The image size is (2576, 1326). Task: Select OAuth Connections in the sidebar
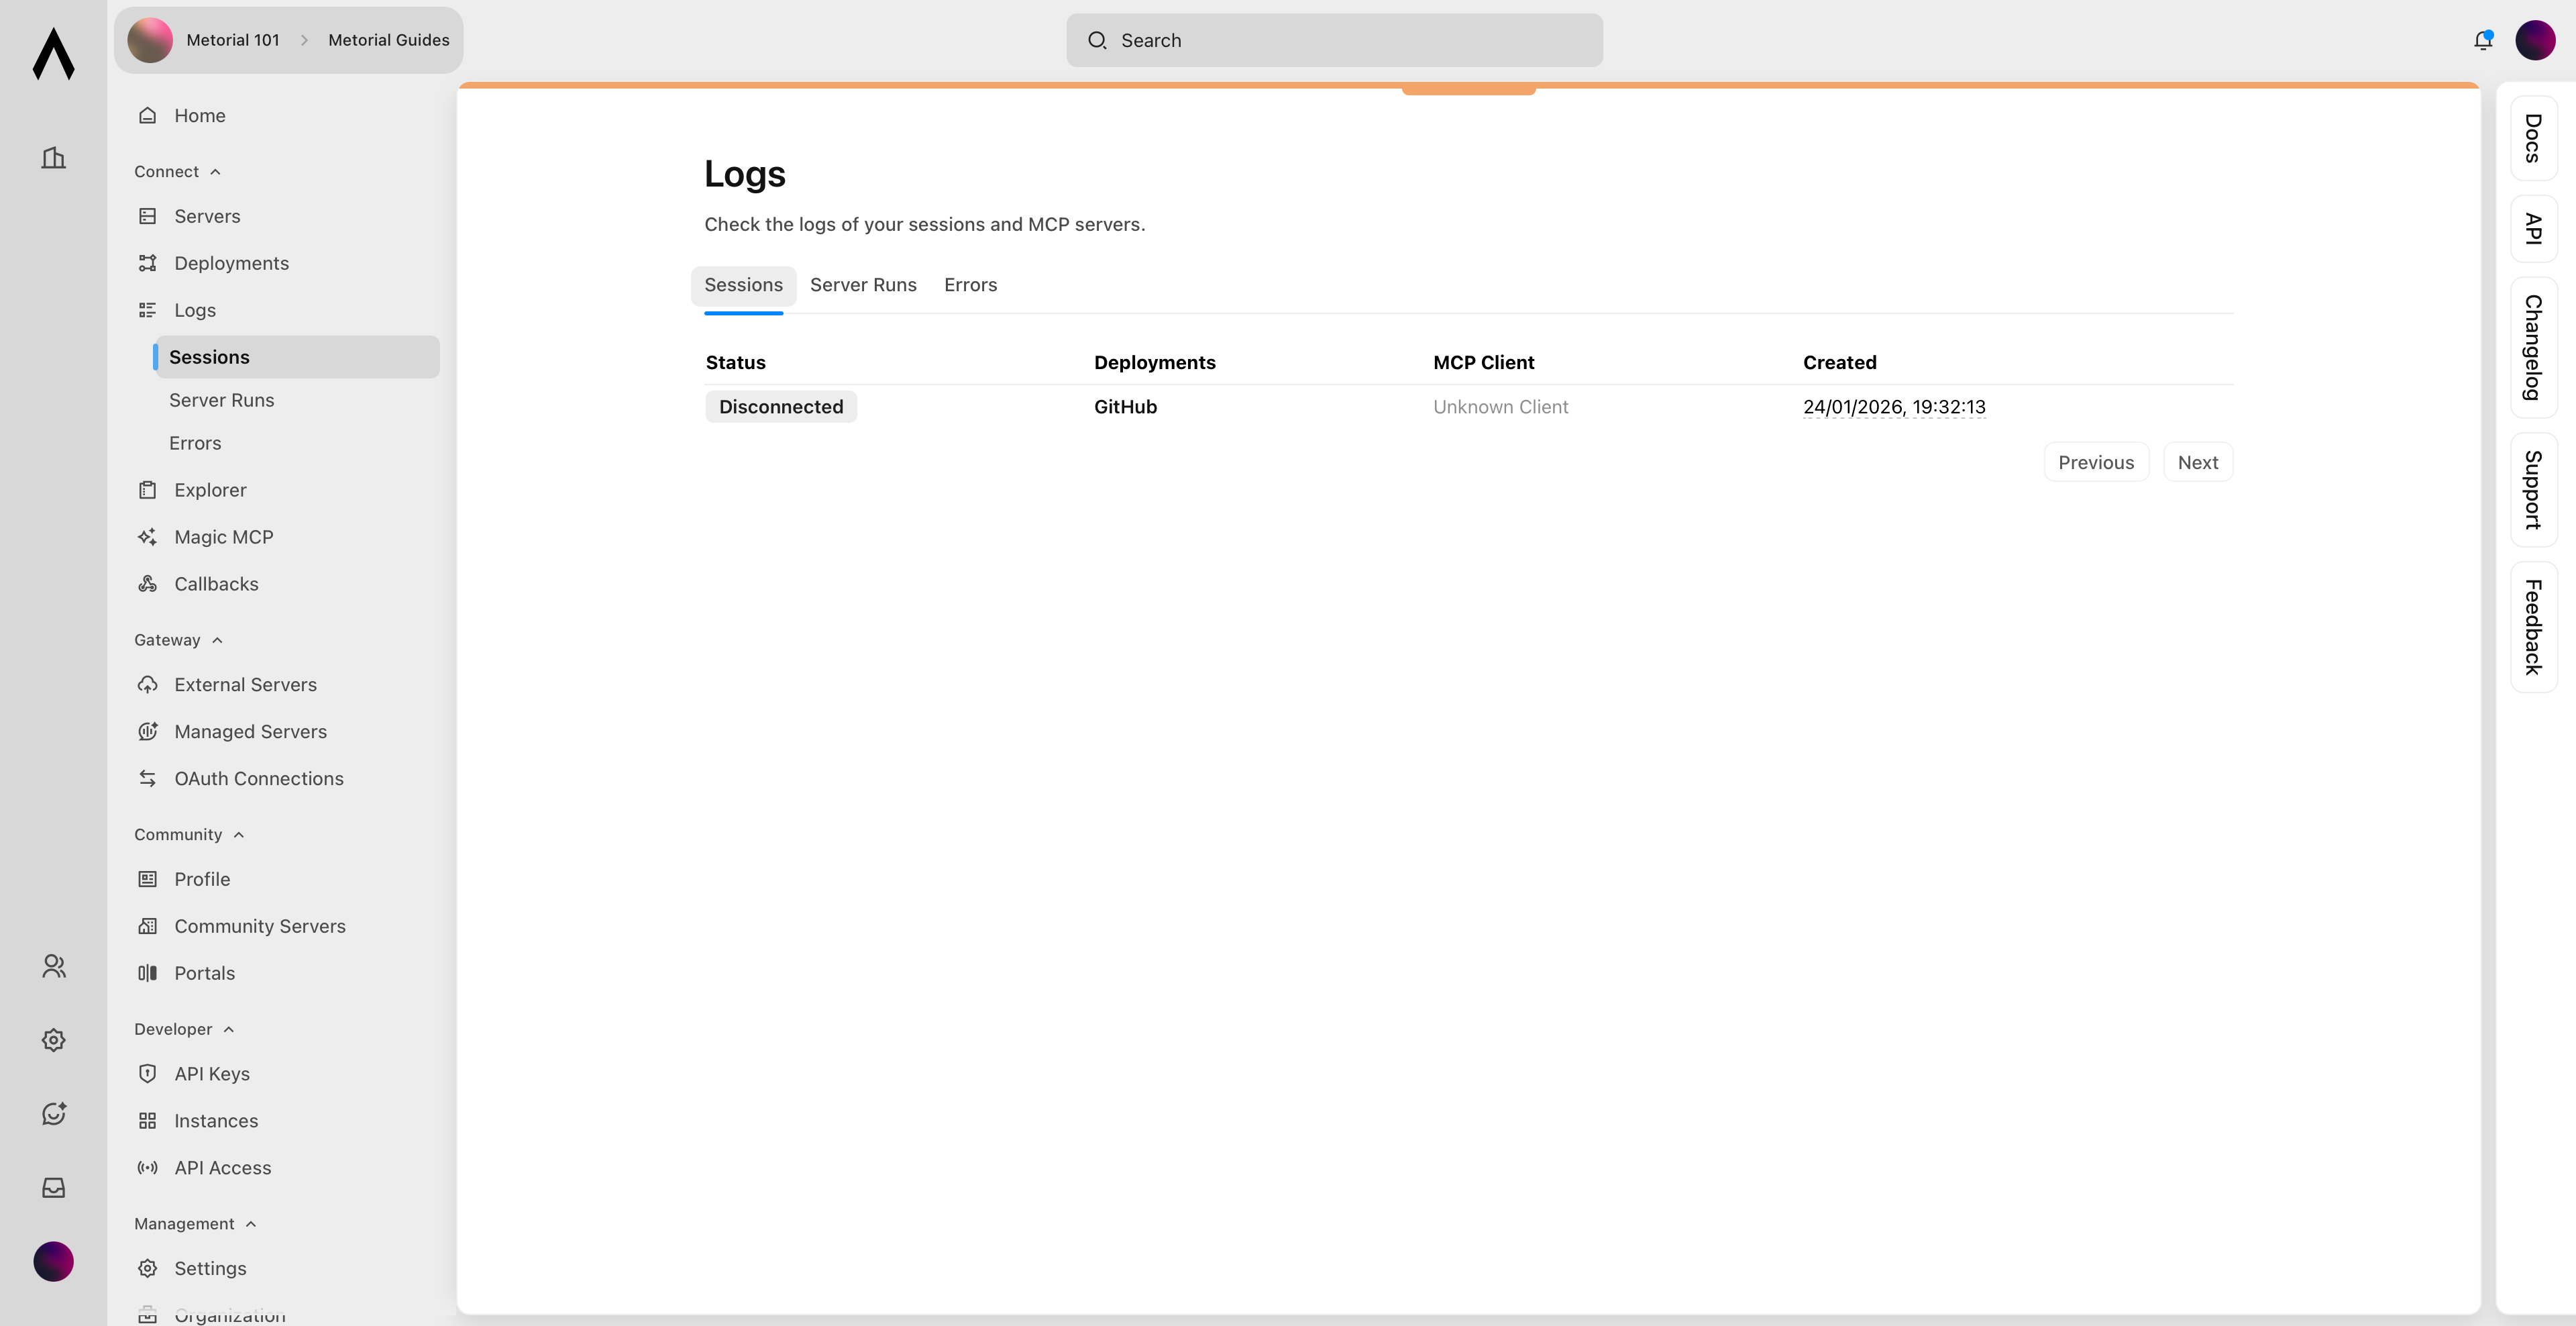click(258, 778)
